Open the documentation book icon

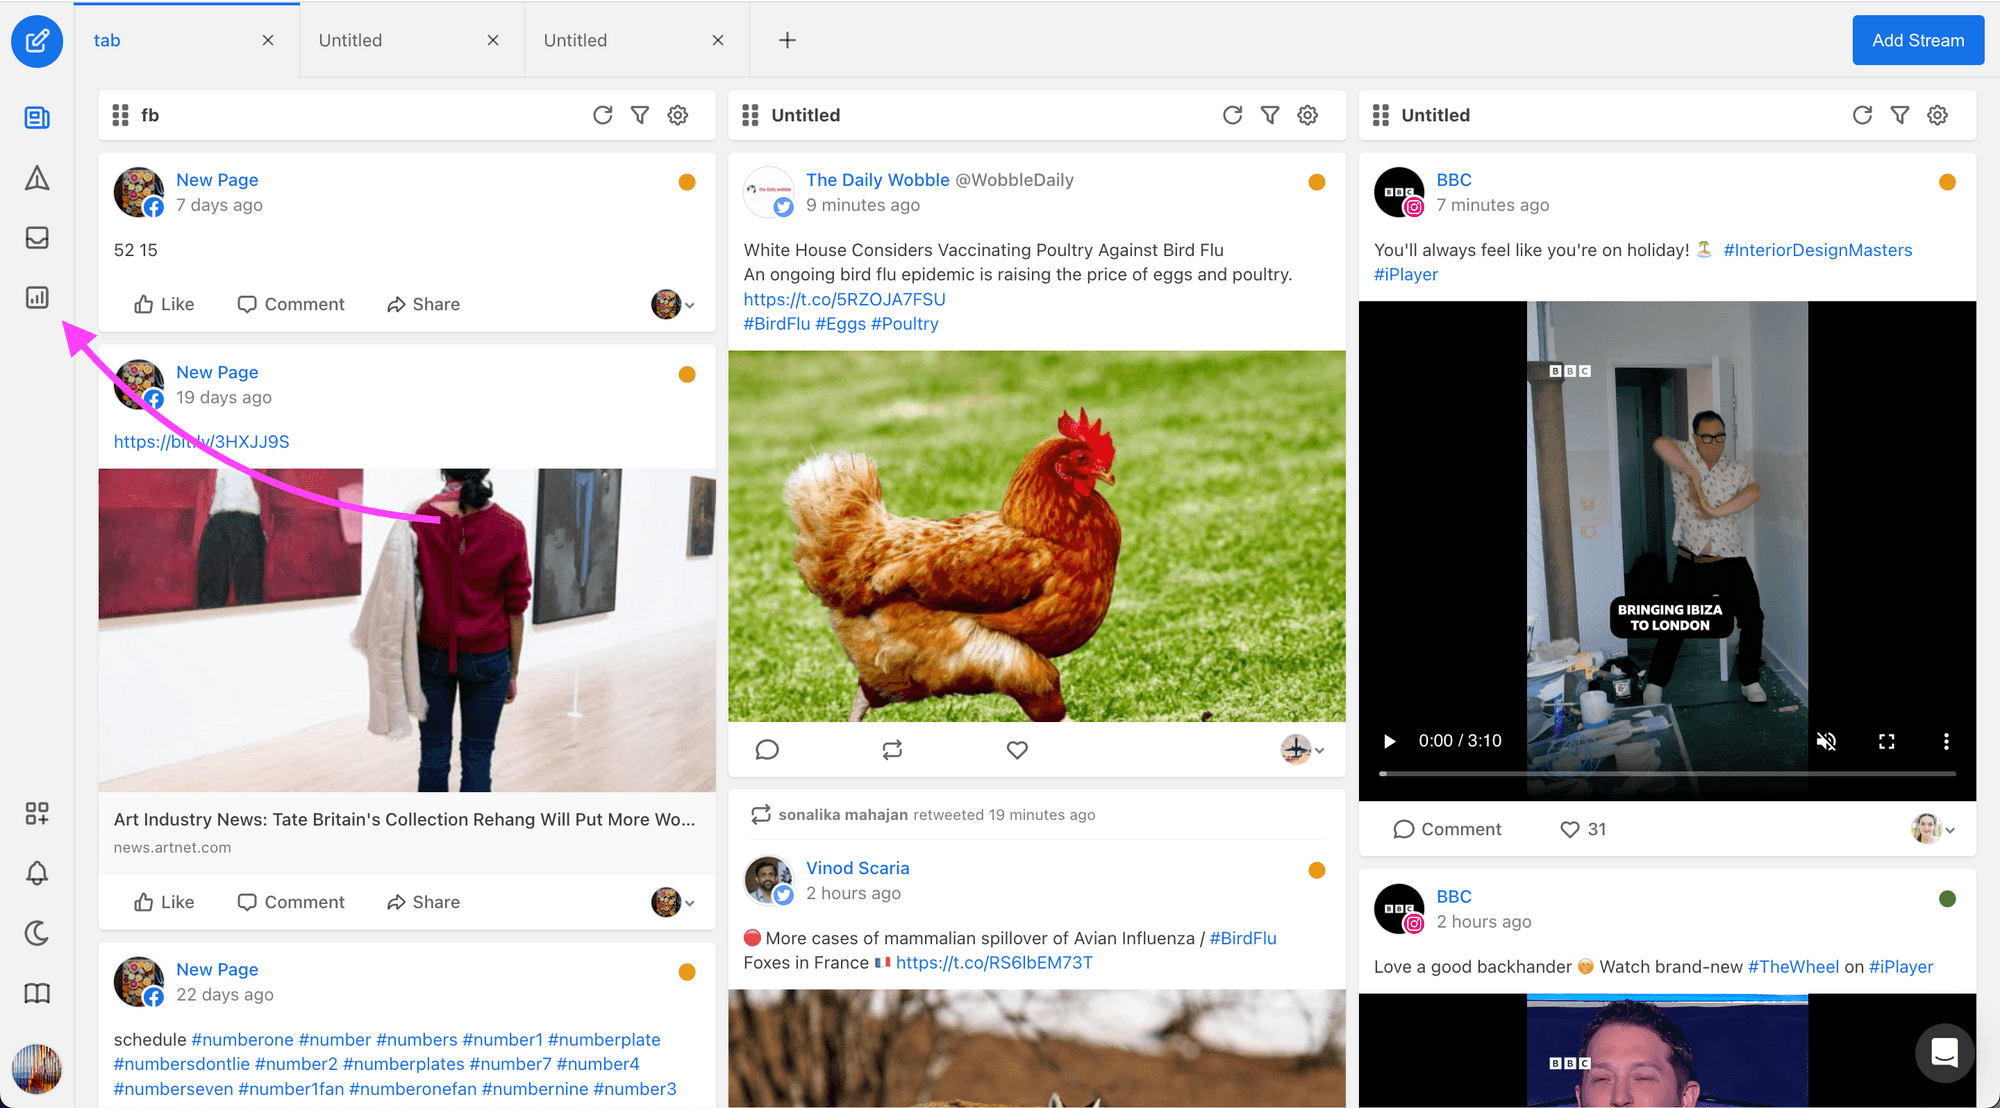click(37, 993)
